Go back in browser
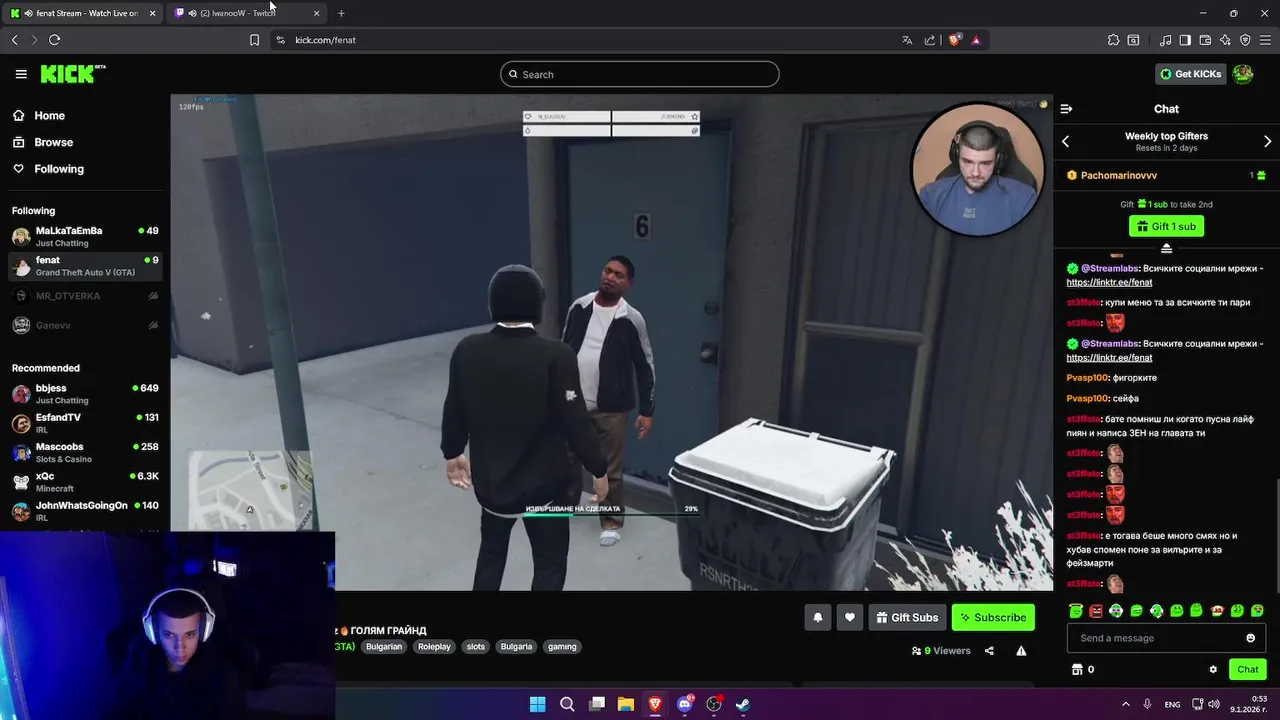1280x720 pixels. (x=14, y=40)
